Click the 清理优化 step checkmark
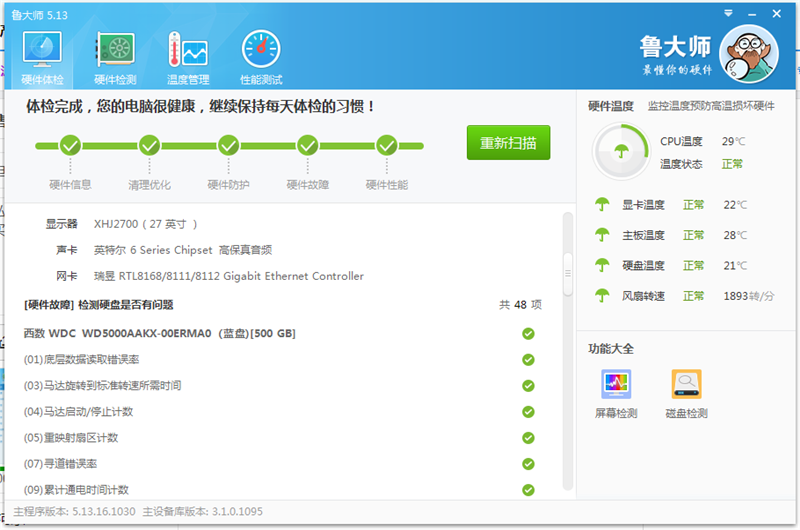The width and height of the screenshot is (800, 530). click(149, 146)
